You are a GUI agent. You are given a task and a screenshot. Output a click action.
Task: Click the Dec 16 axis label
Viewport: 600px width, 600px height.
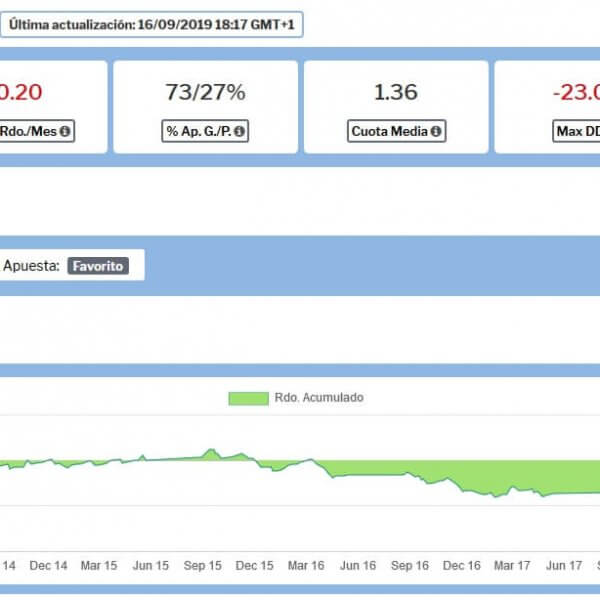coord(461,566)
